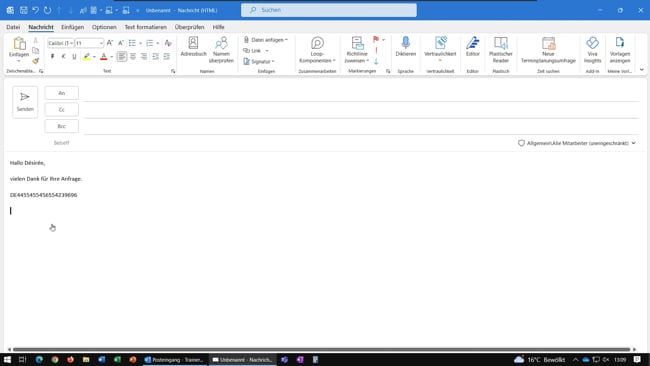Click the Einfügen paste clipboard icon
The image size is (650, 366).
tap(19, 43)
